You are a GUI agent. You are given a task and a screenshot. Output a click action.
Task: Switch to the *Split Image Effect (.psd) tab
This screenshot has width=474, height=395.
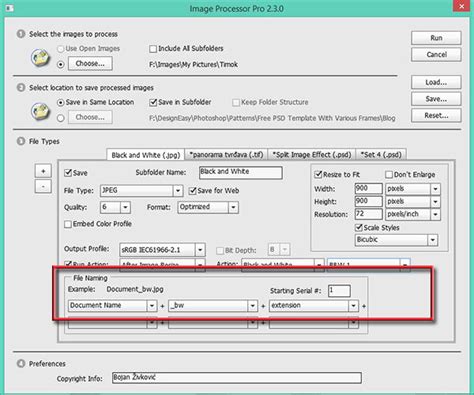pos(312,155)
